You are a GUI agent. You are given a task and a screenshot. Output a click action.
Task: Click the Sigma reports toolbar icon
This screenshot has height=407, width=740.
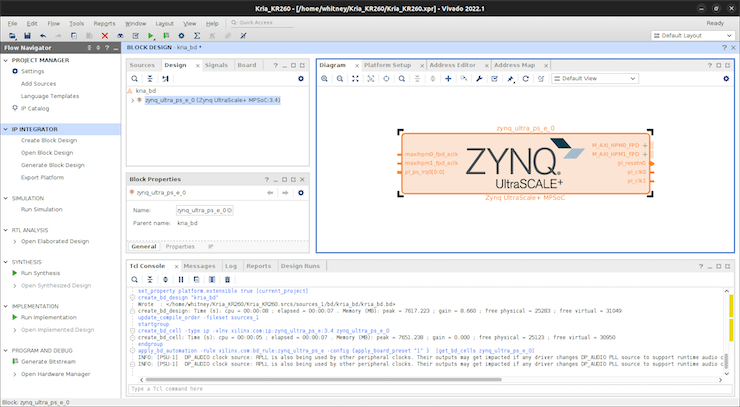[197, 36]
